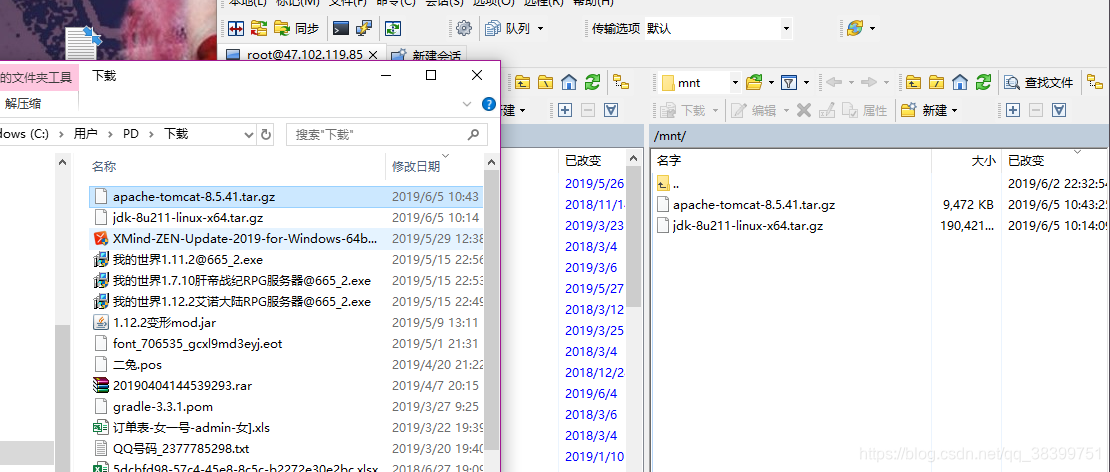Screen dimensions: 1110x472
Task: Click the remote delete X icon
Action: coord(803,110)
